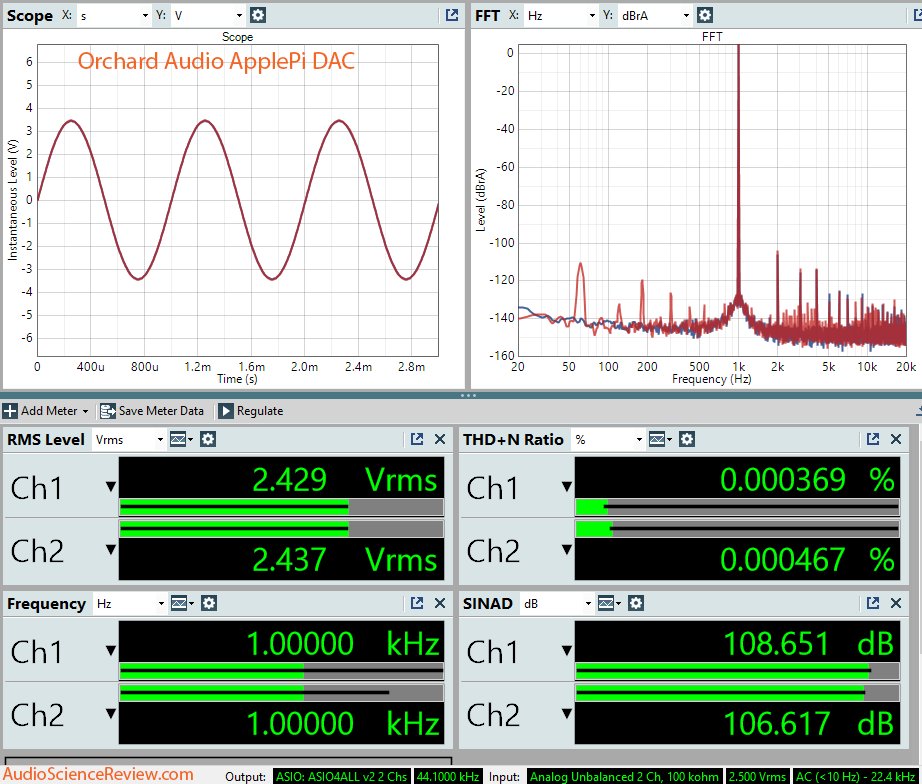Open Scope X axis unit dropdown

(113, 16)
